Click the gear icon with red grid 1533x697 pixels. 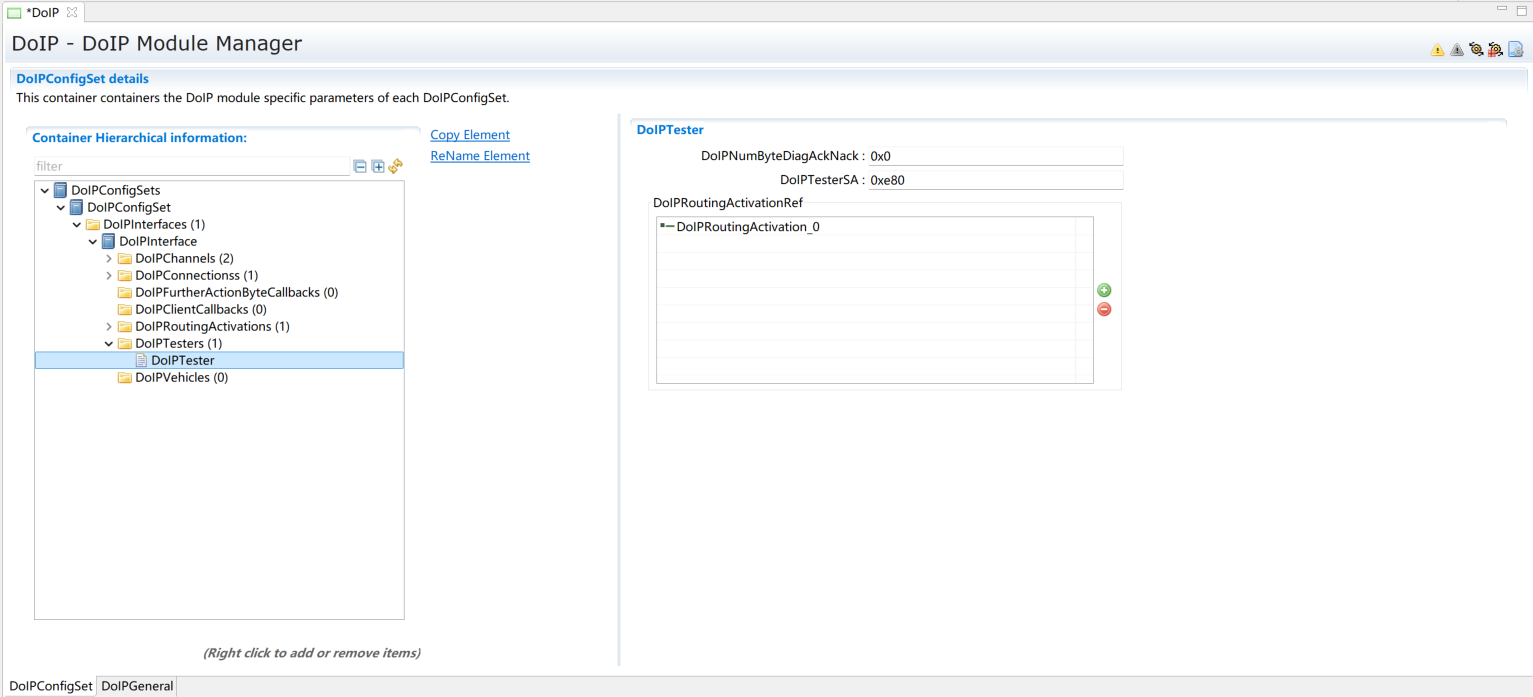click(1495, 50)
